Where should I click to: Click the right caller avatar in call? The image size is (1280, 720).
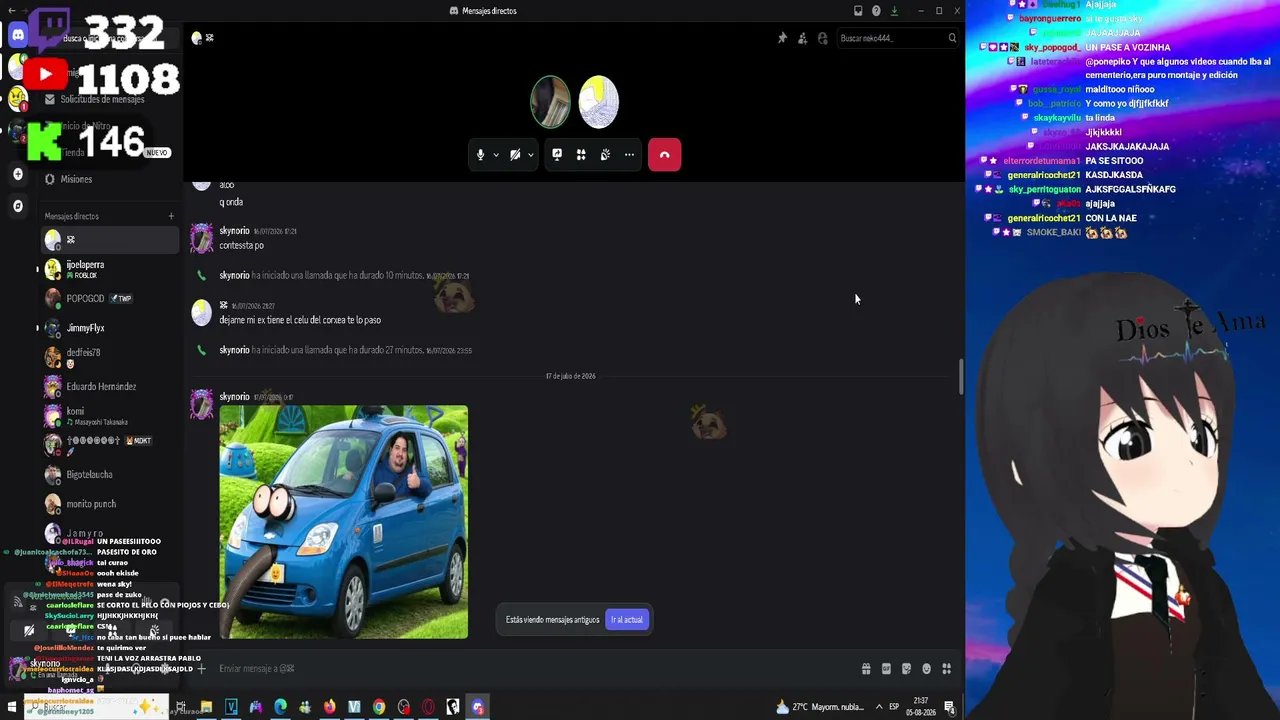(598, 102)
